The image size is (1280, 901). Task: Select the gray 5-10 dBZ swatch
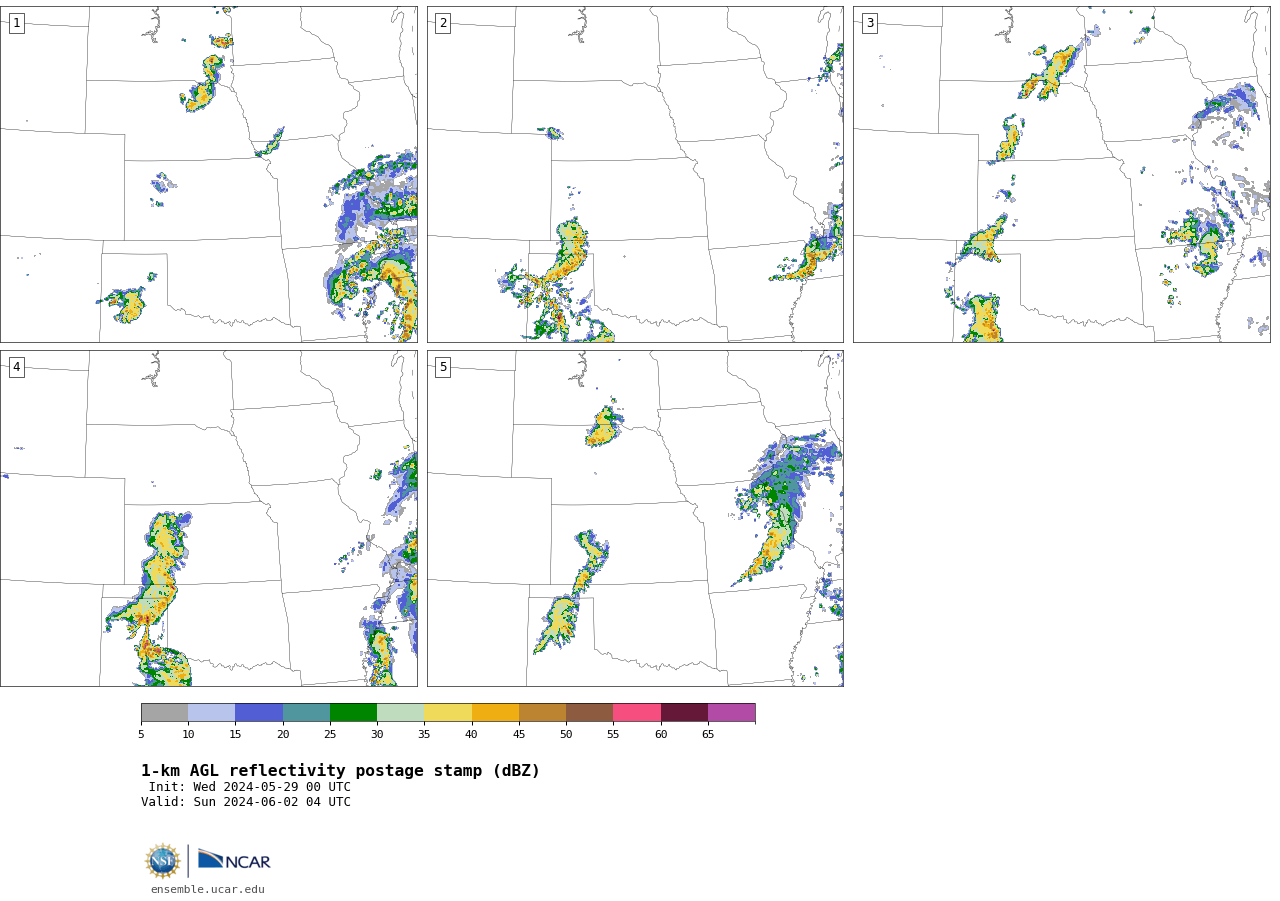pyautogui.click(x=164, y=712)
